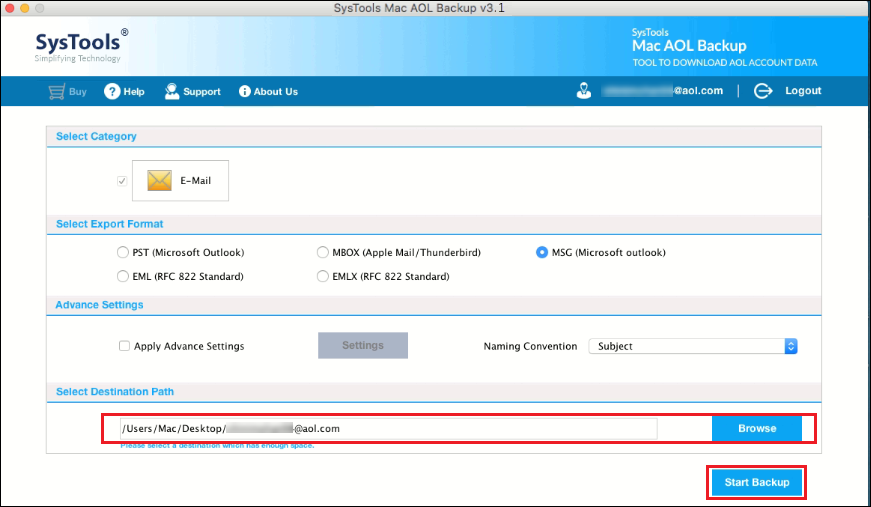The width and height of the screenshot is (871, 507).
Task: Open Help via question mark icon
Action: 112,92
